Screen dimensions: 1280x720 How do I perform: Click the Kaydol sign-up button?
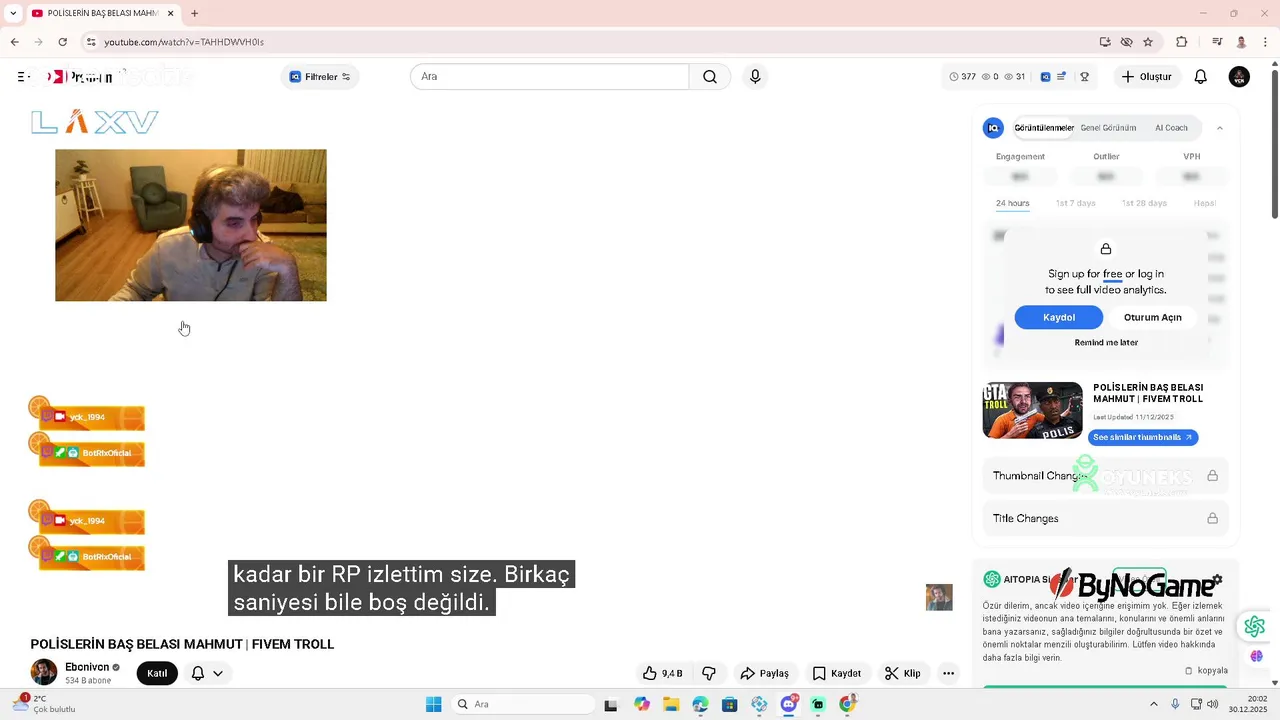coord(1059,317)
